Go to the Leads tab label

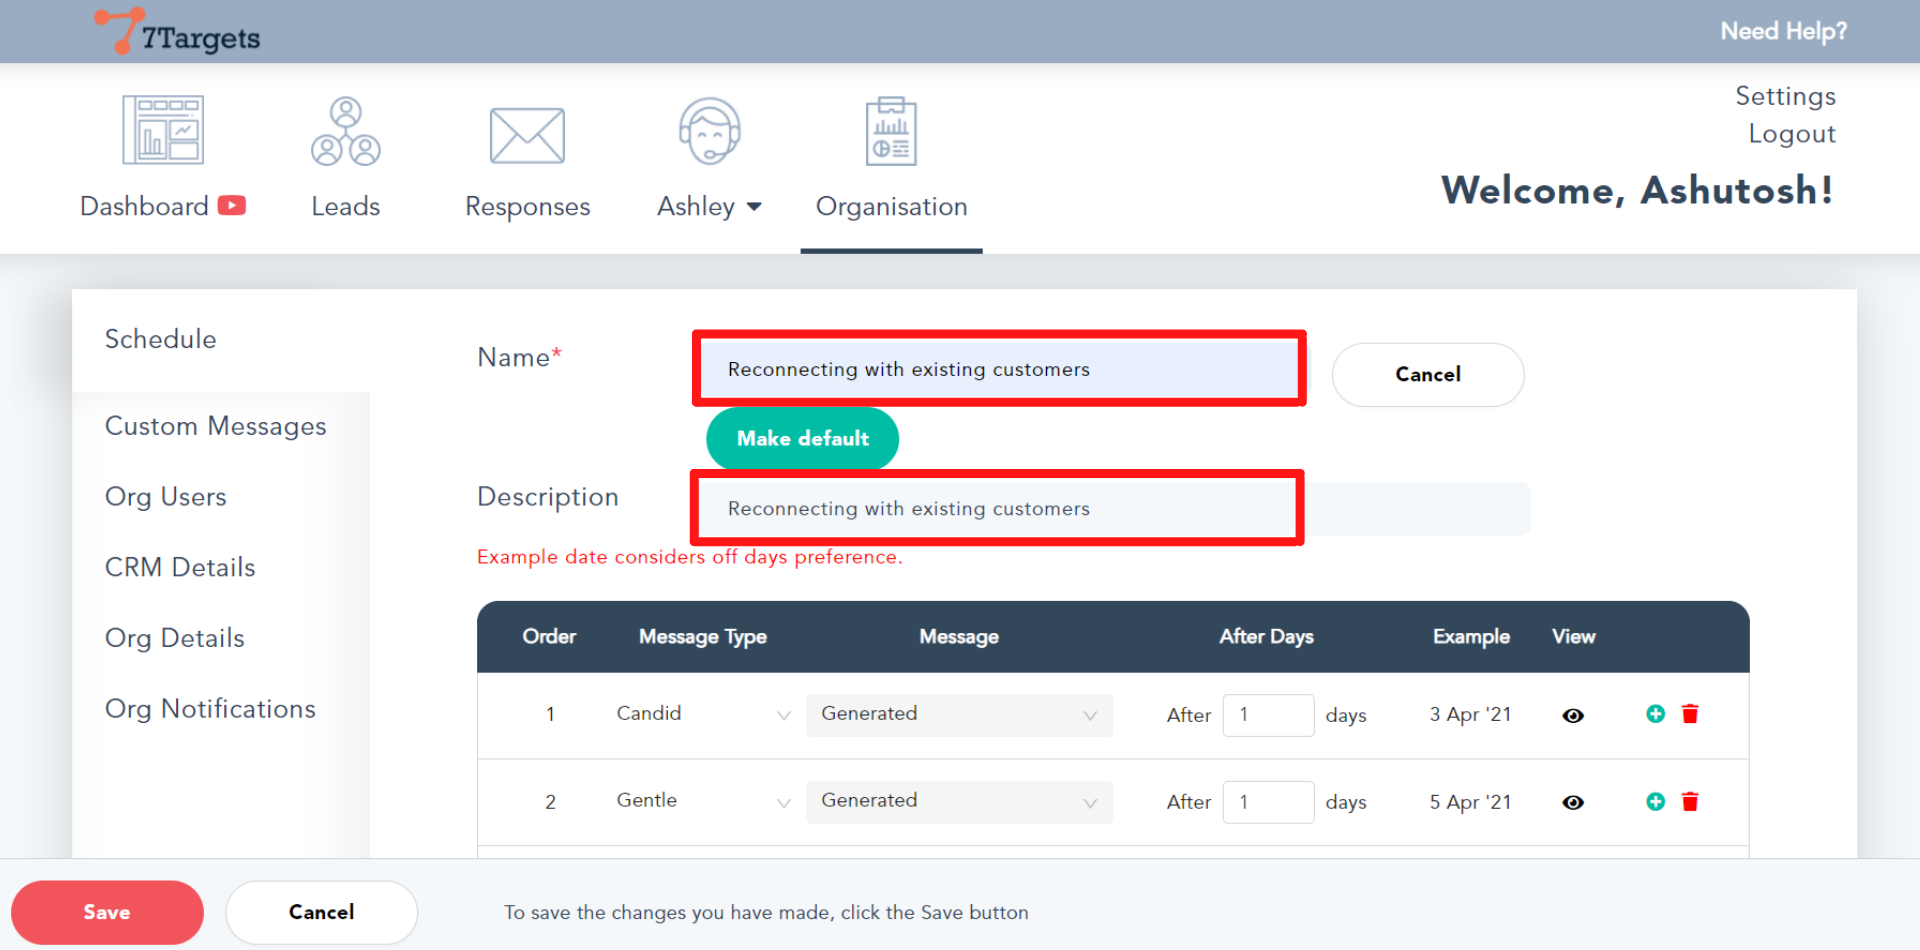click(x=346, y=206)
